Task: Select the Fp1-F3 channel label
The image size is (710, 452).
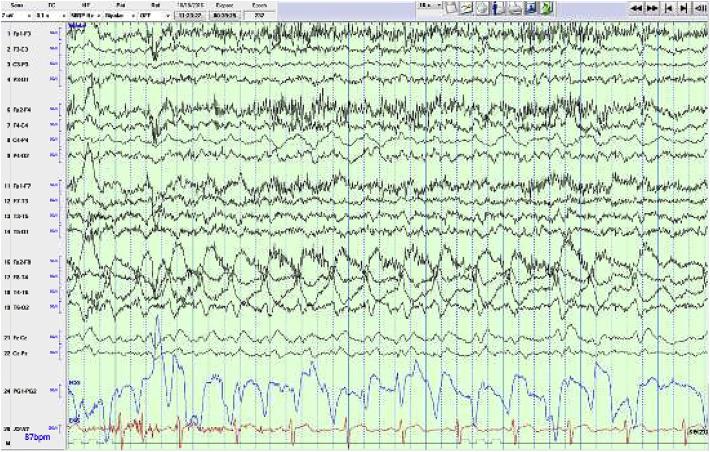Action: pos(24,34)
